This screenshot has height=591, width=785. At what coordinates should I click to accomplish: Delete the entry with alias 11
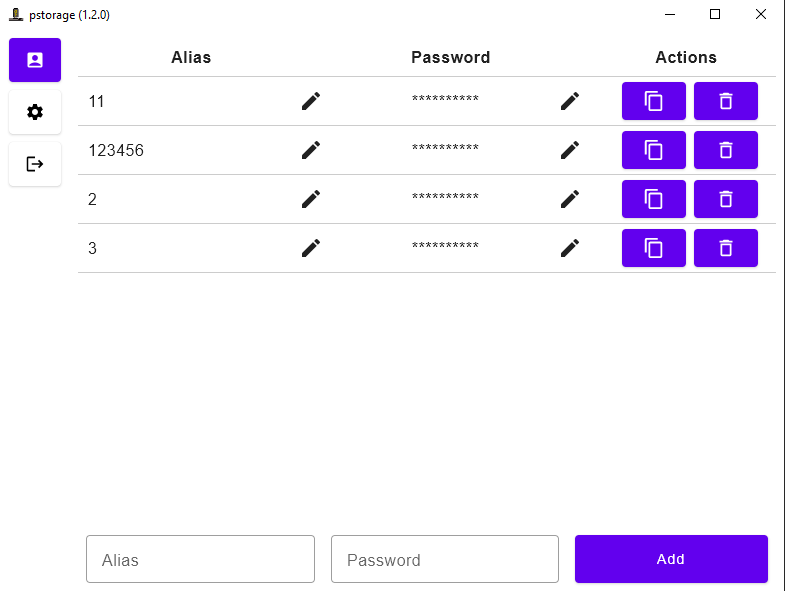(726, 101)
